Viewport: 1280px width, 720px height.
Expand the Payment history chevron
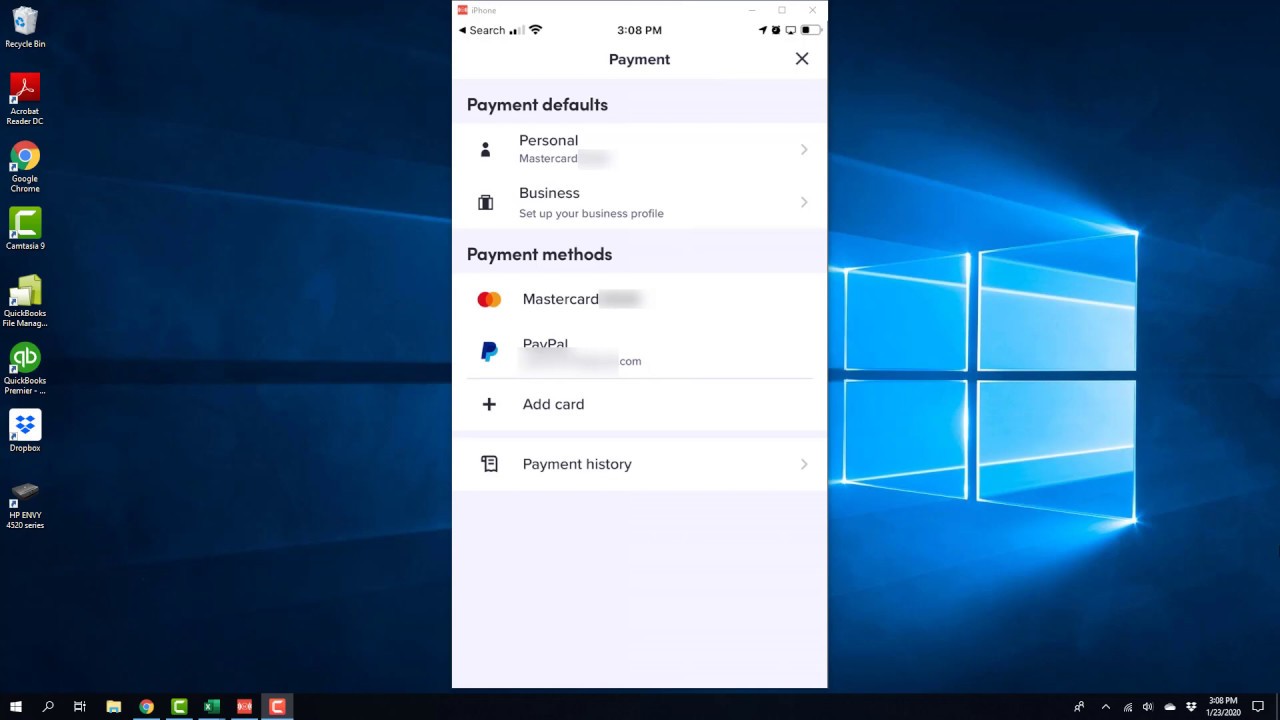[804, 464]
